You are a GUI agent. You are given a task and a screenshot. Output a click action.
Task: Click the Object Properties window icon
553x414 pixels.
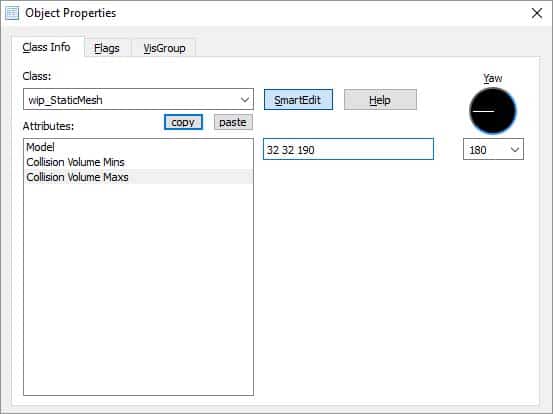12,13
